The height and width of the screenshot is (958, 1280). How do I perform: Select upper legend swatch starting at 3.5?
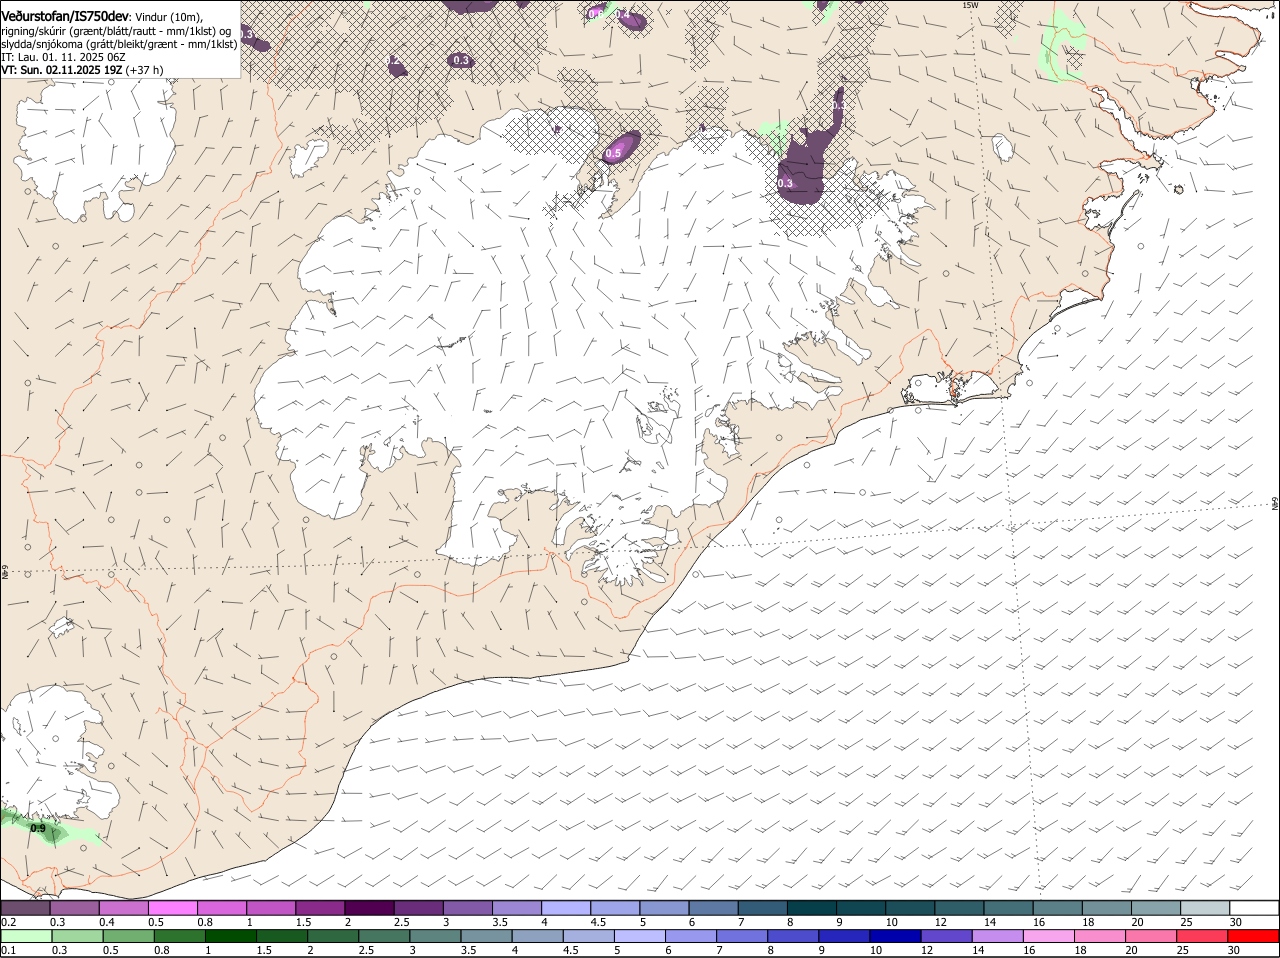[x=516, y=908]
